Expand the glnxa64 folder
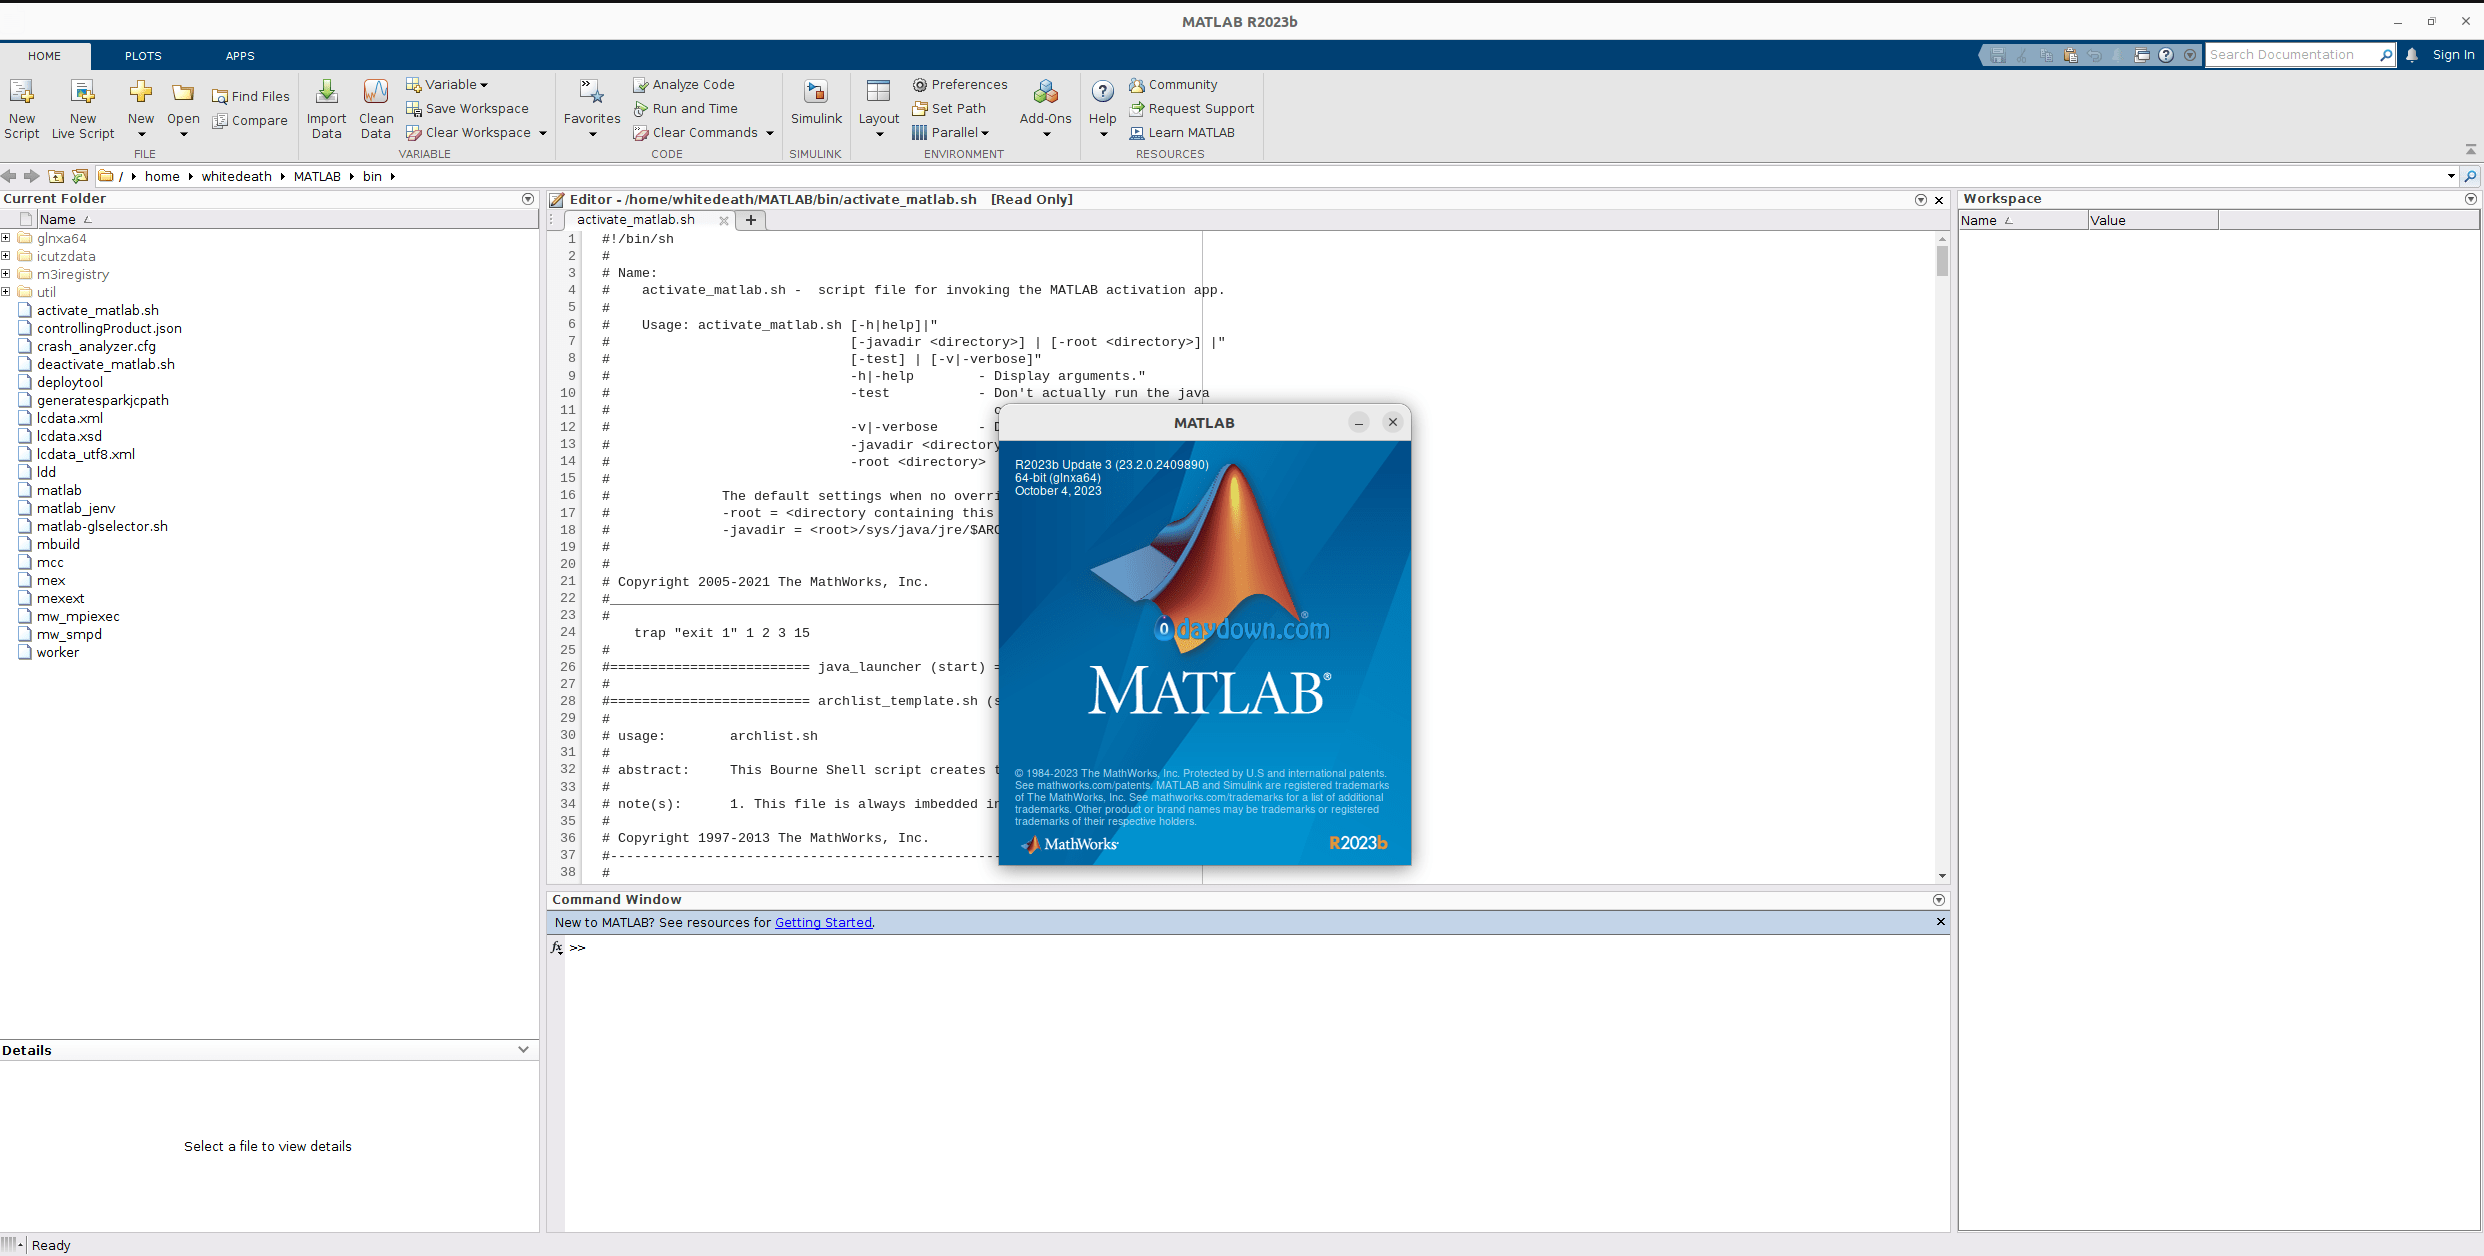 6,238
